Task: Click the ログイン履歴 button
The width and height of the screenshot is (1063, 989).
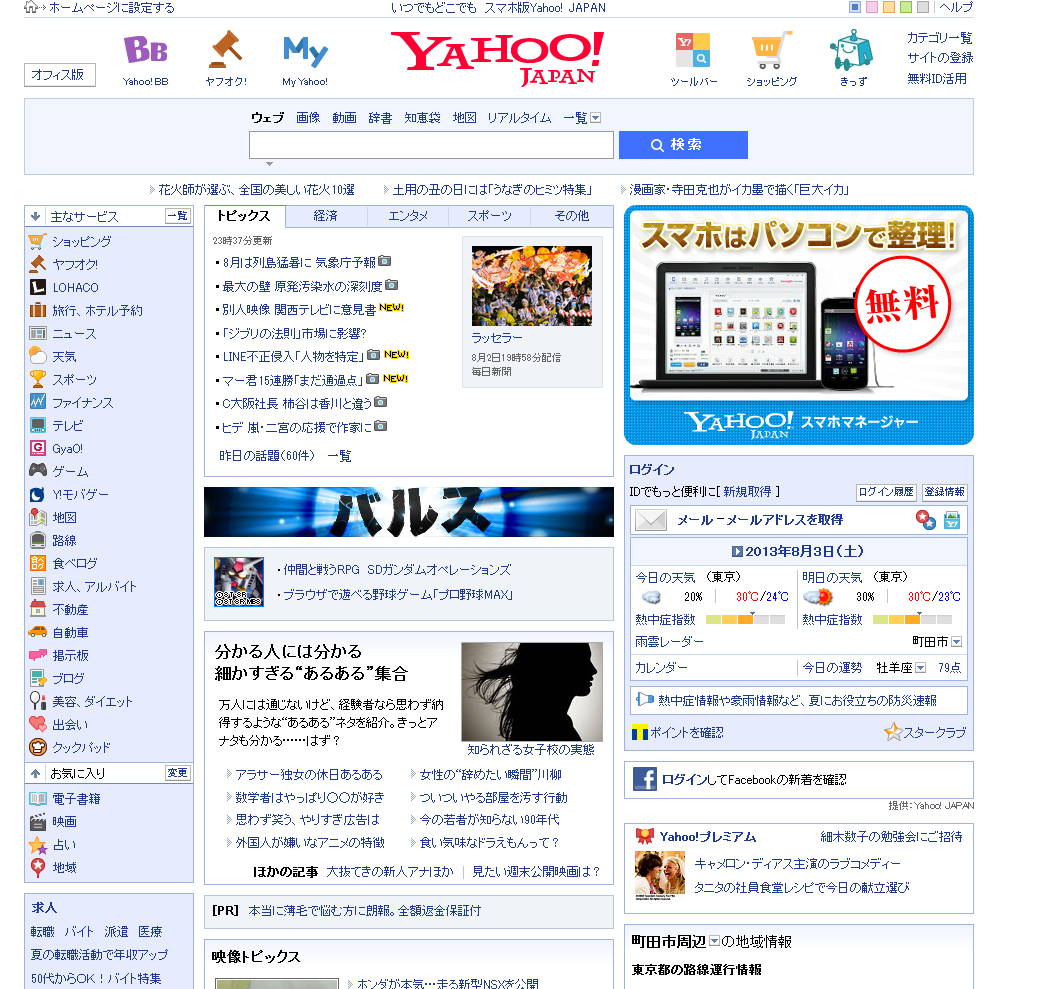Action: point(886,492)
